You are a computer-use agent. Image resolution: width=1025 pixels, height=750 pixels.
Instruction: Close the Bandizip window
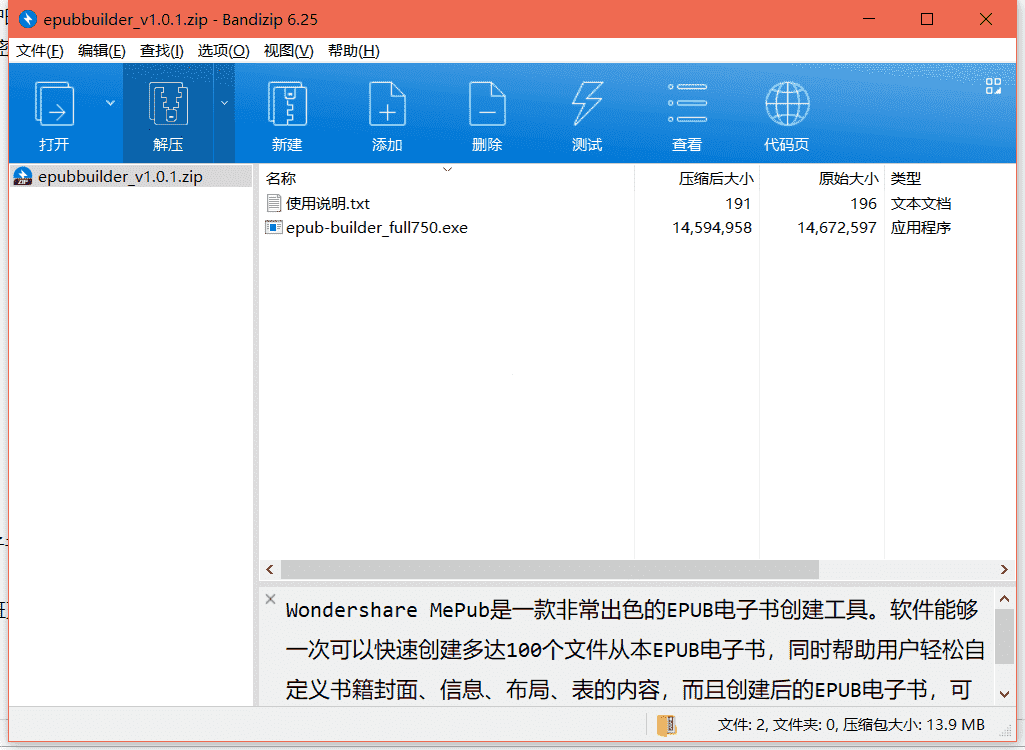(x=986, y=19)
